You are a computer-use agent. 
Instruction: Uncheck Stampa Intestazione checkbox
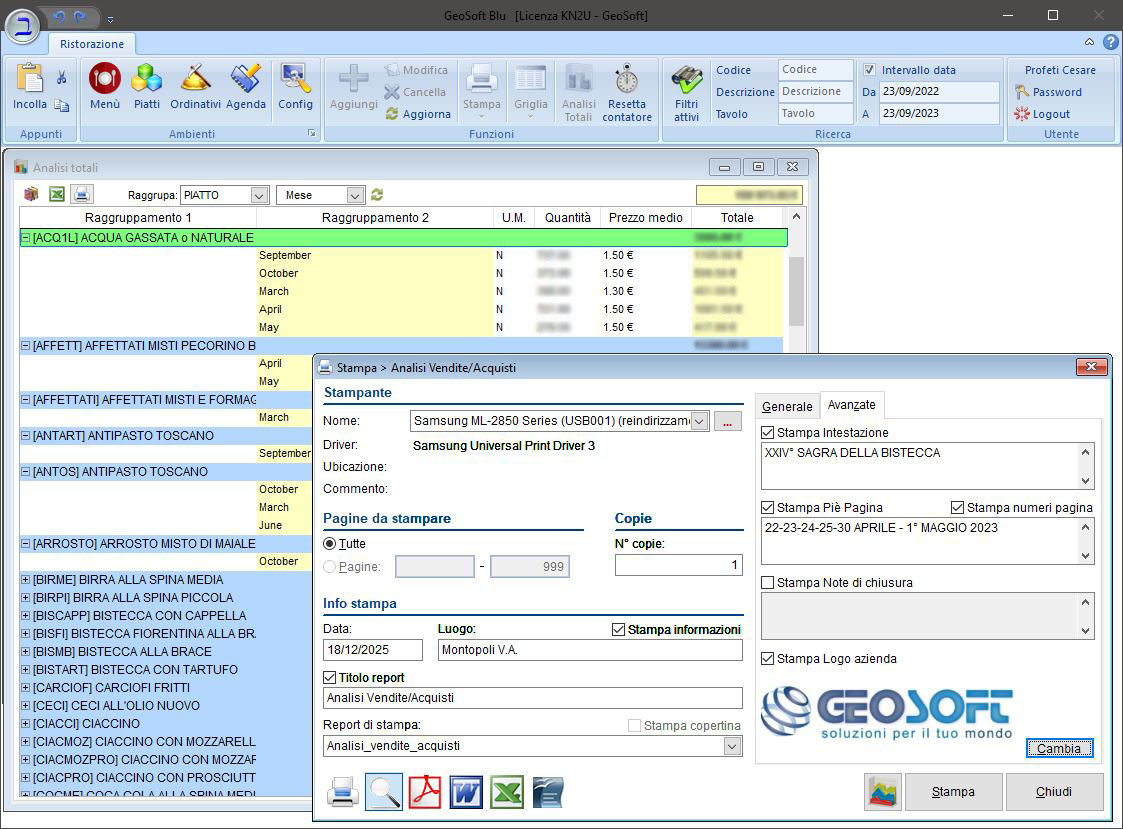[x=768, y=433]
